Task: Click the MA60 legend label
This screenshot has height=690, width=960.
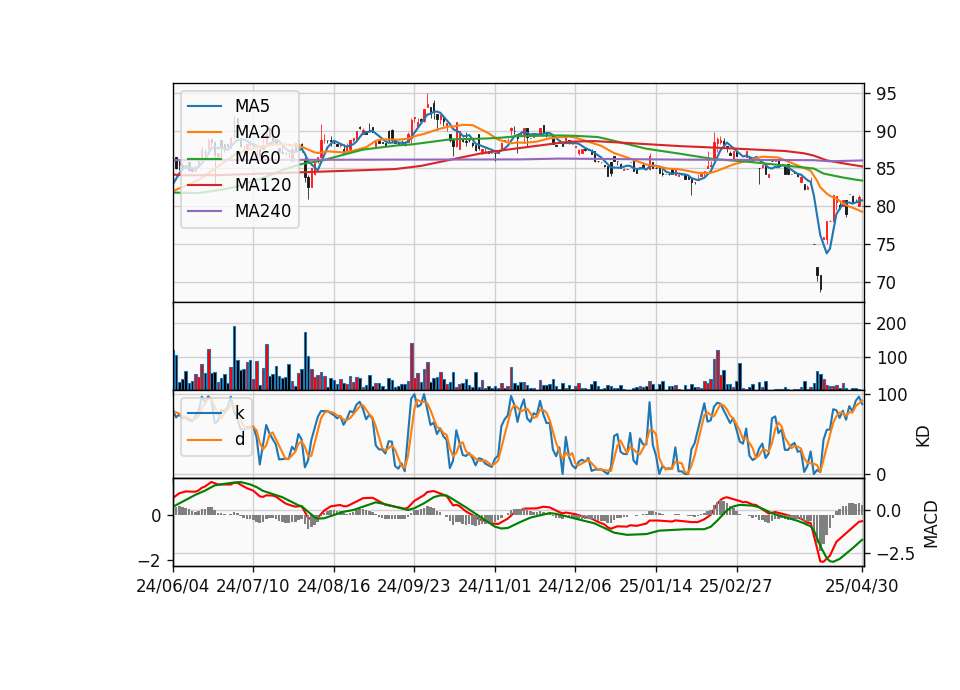Action: [x=257, y=158]
